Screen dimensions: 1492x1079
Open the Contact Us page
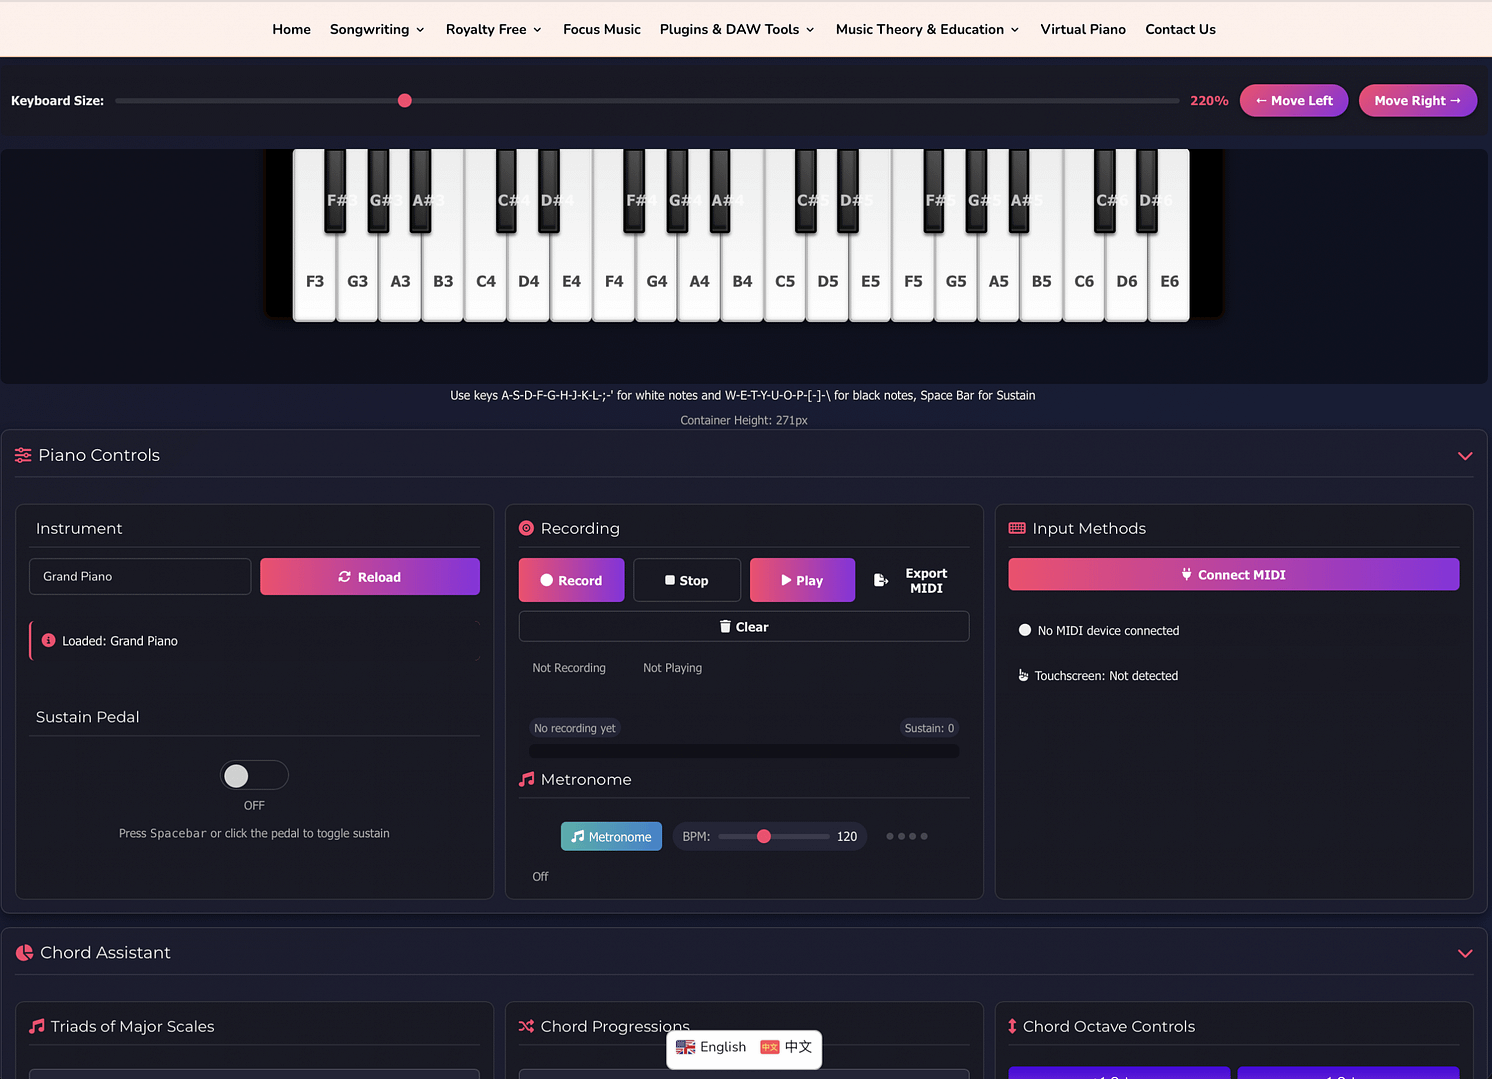[x=1180, y=29]
